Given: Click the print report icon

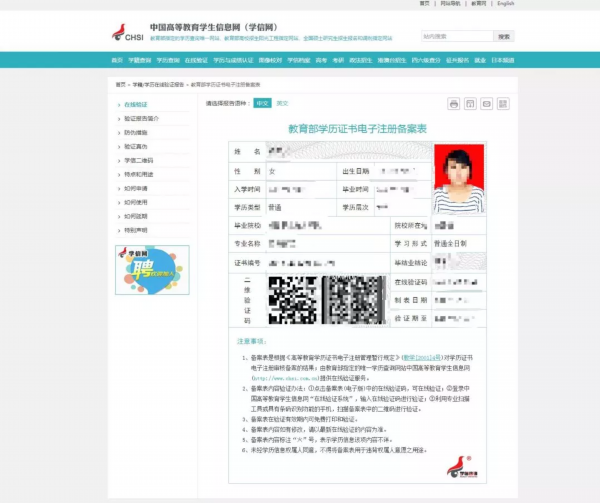Looking at the screenshot, I should coord(454,104).
